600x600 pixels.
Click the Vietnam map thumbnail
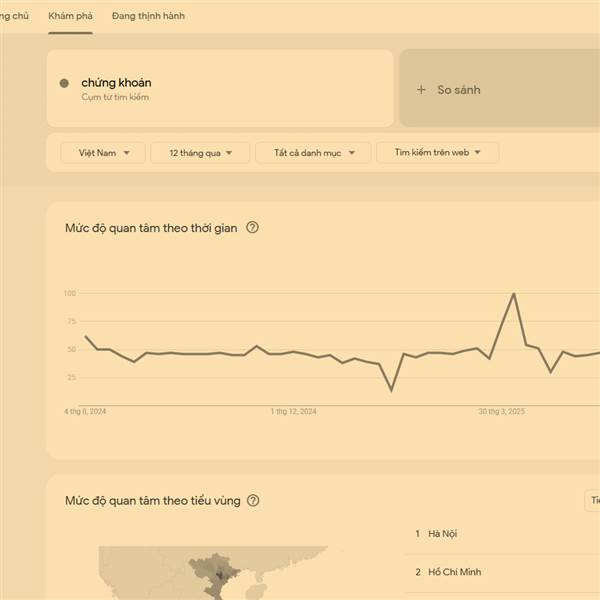tap(213, 573)
